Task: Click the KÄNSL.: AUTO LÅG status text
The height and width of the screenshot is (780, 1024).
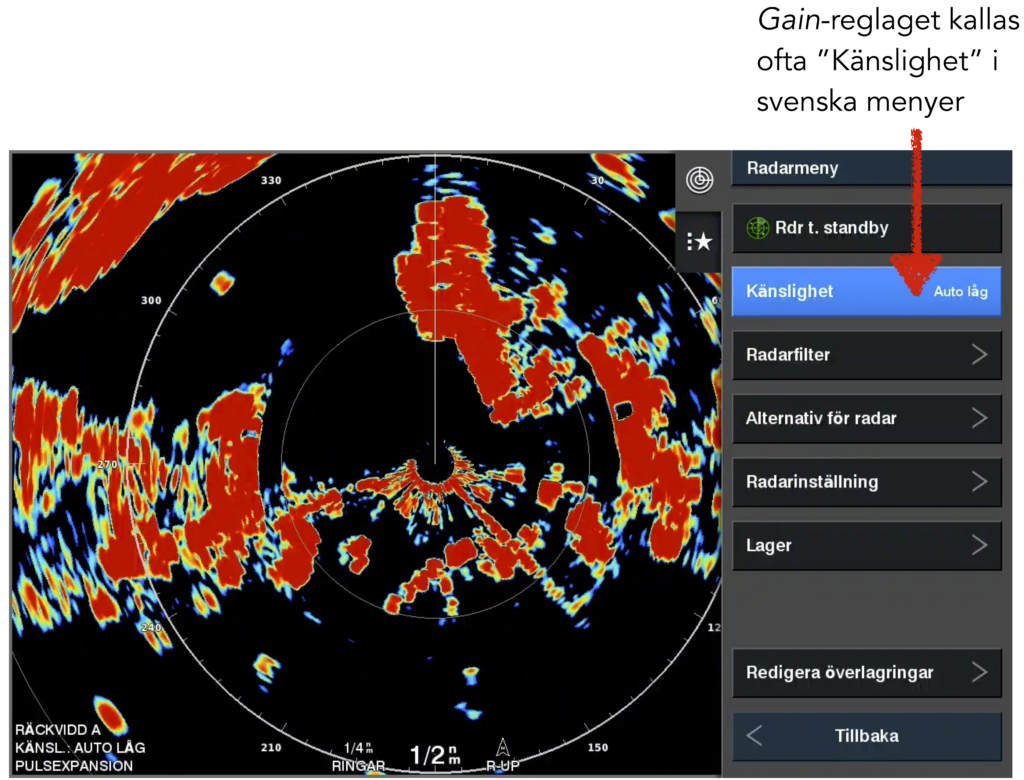Action: click(80, 747)
